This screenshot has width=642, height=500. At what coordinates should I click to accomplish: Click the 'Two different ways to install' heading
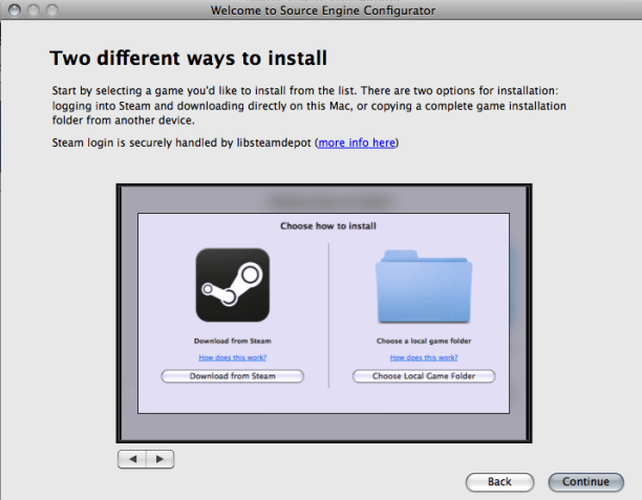pyautogui.click(x=188, y=58)
